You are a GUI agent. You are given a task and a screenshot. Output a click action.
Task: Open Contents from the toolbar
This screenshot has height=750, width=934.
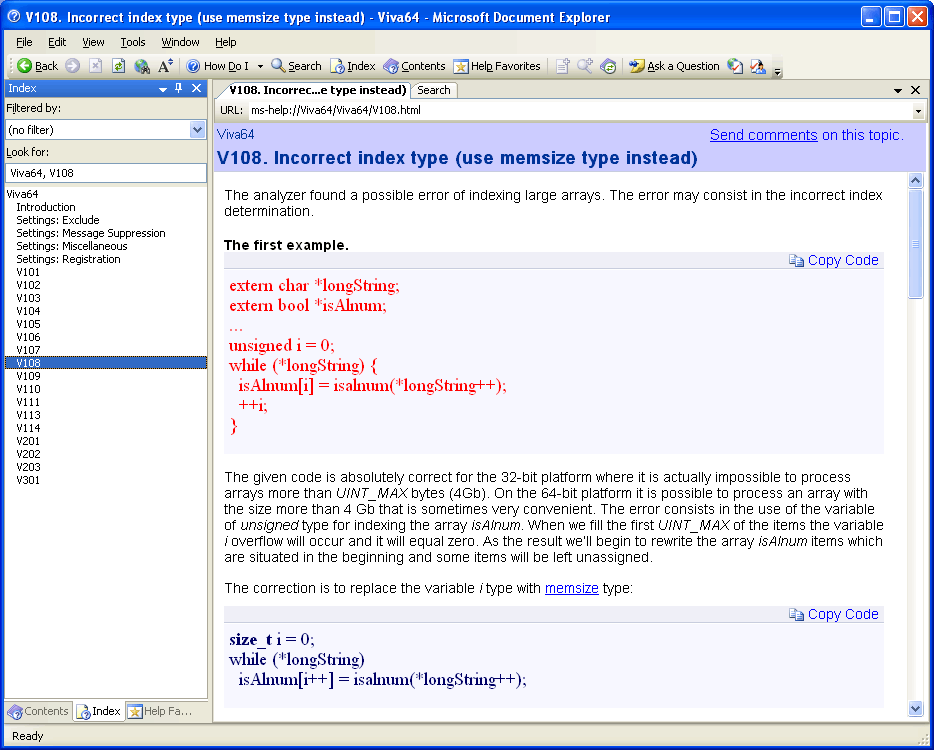[415, 66]
